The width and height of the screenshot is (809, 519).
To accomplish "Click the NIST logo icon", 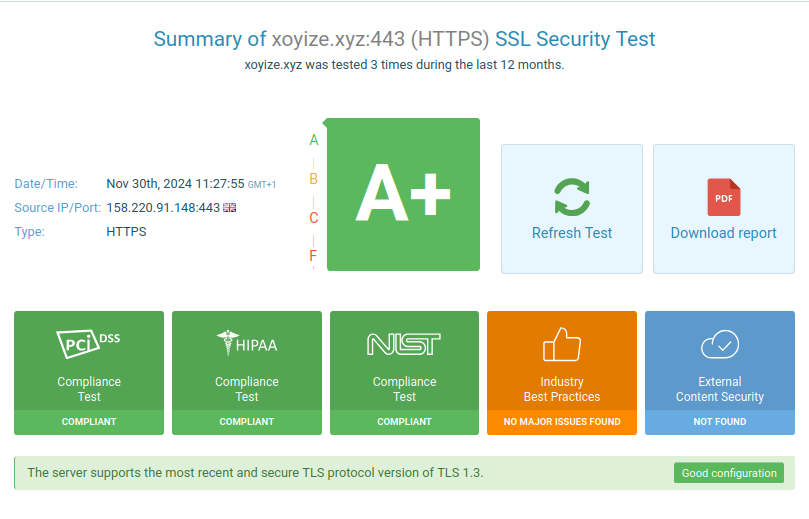I will (x=404, y=344).
